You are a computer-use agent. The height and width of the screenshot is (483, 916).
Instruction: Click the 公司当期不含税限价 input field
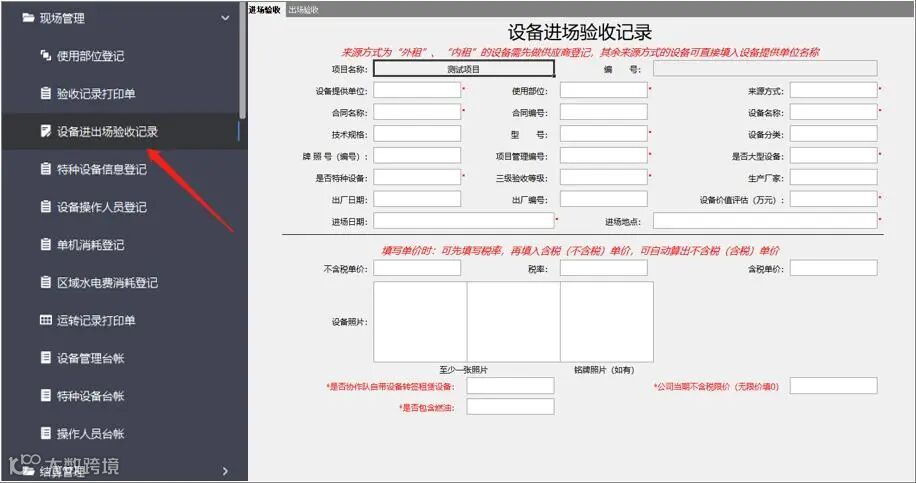tap(834, 385)
